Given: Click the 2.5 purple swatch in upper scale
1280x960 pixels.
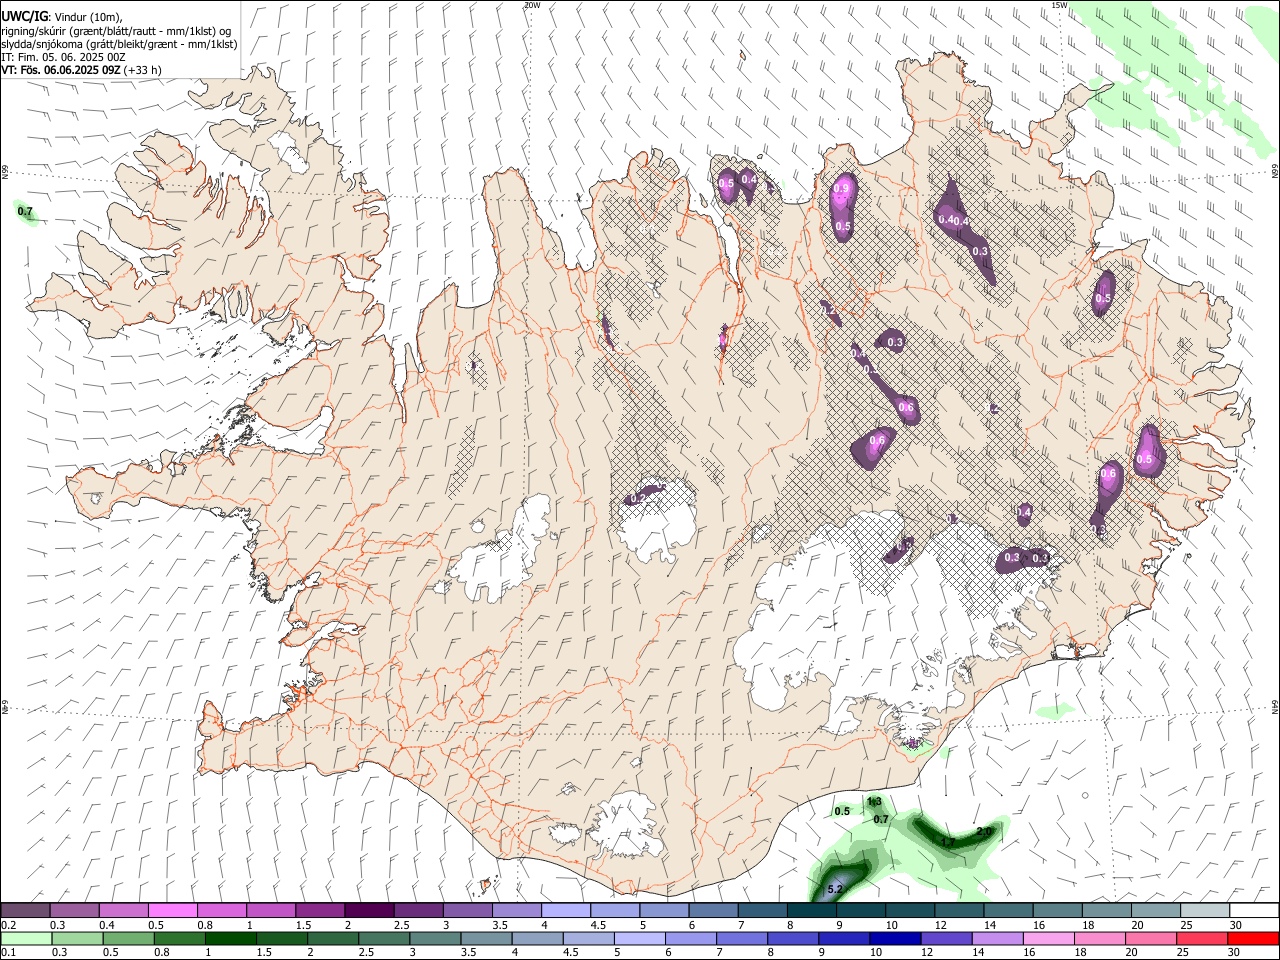Looking at the screenshot, I should (418, 910).
